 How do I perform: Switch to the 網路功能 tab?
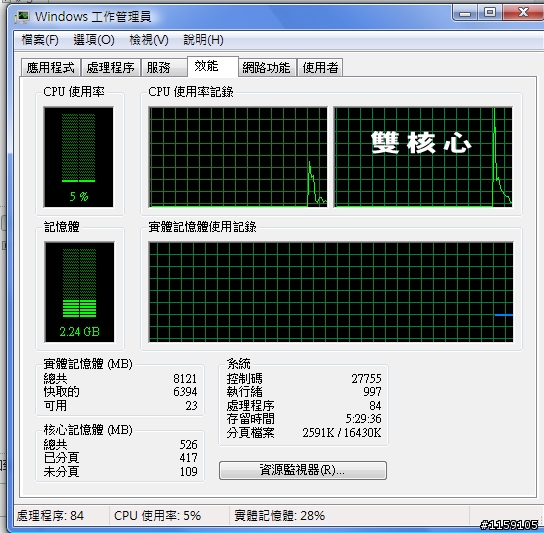[x=266, y=67]
